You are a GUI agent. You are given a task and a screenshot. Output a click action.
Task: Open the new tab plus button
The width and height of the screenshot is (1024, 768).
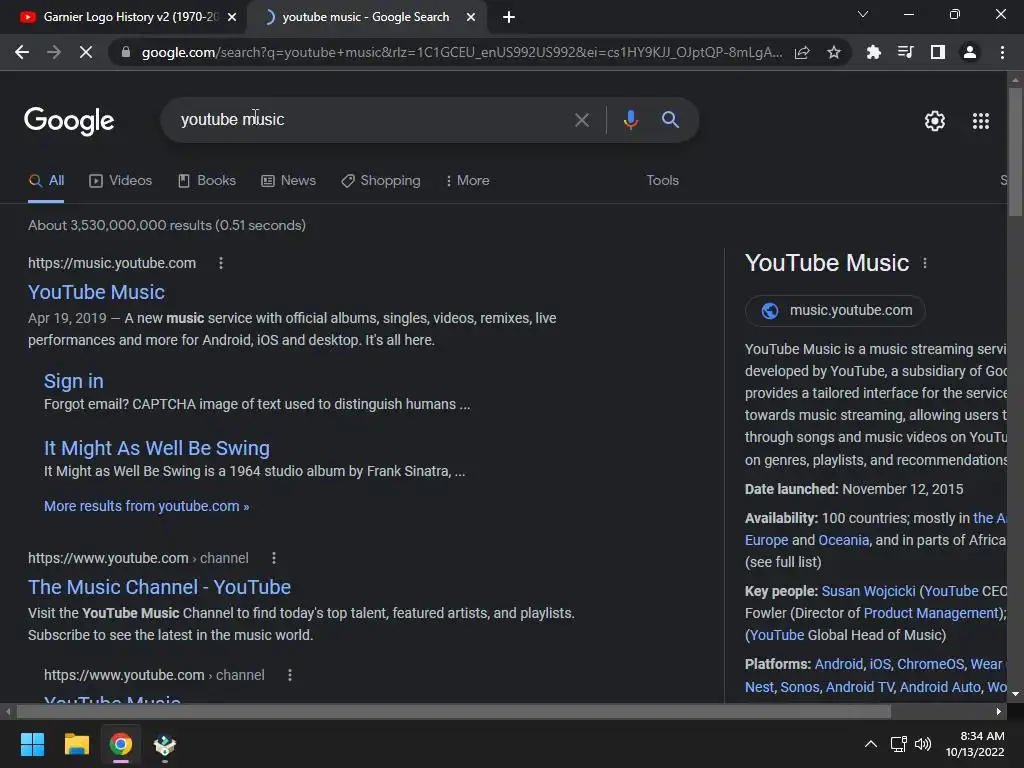pyautogui.click(x=509, y=17)
